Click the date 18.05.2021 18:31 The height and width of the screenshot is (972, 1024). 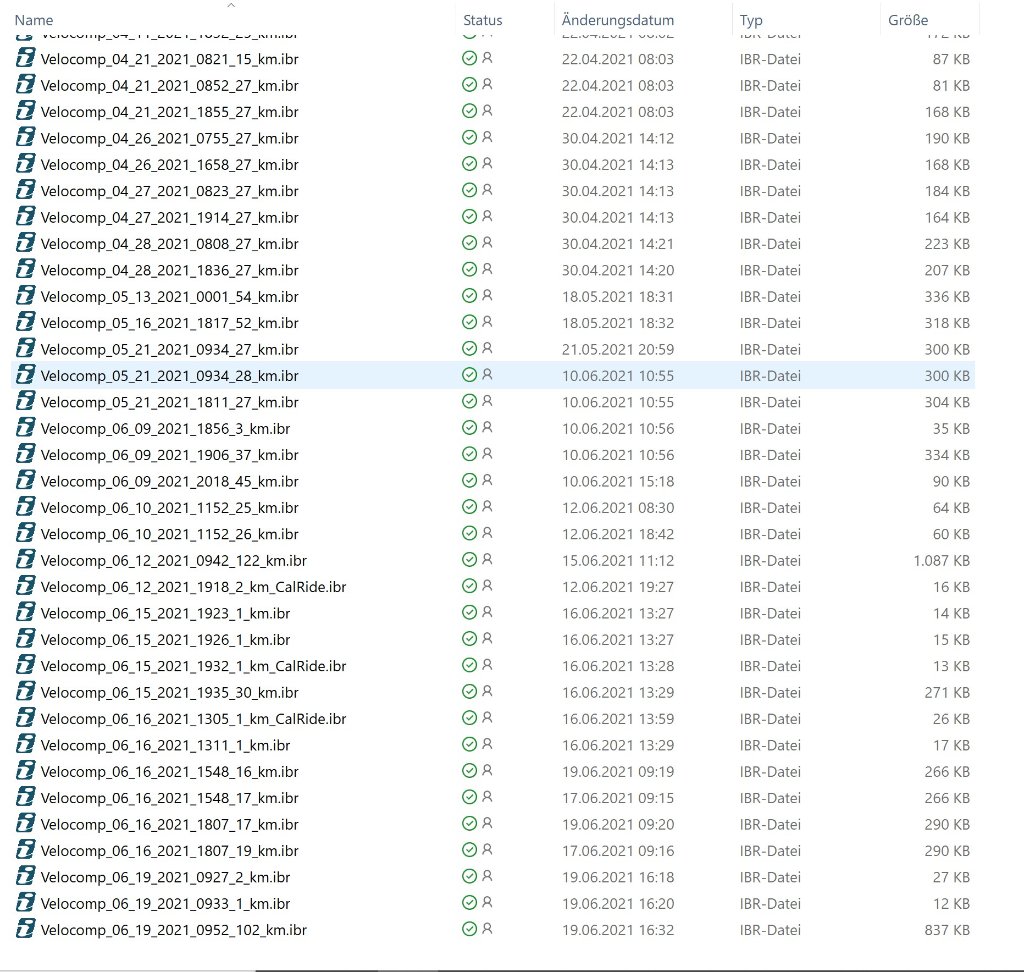point(618,297)
